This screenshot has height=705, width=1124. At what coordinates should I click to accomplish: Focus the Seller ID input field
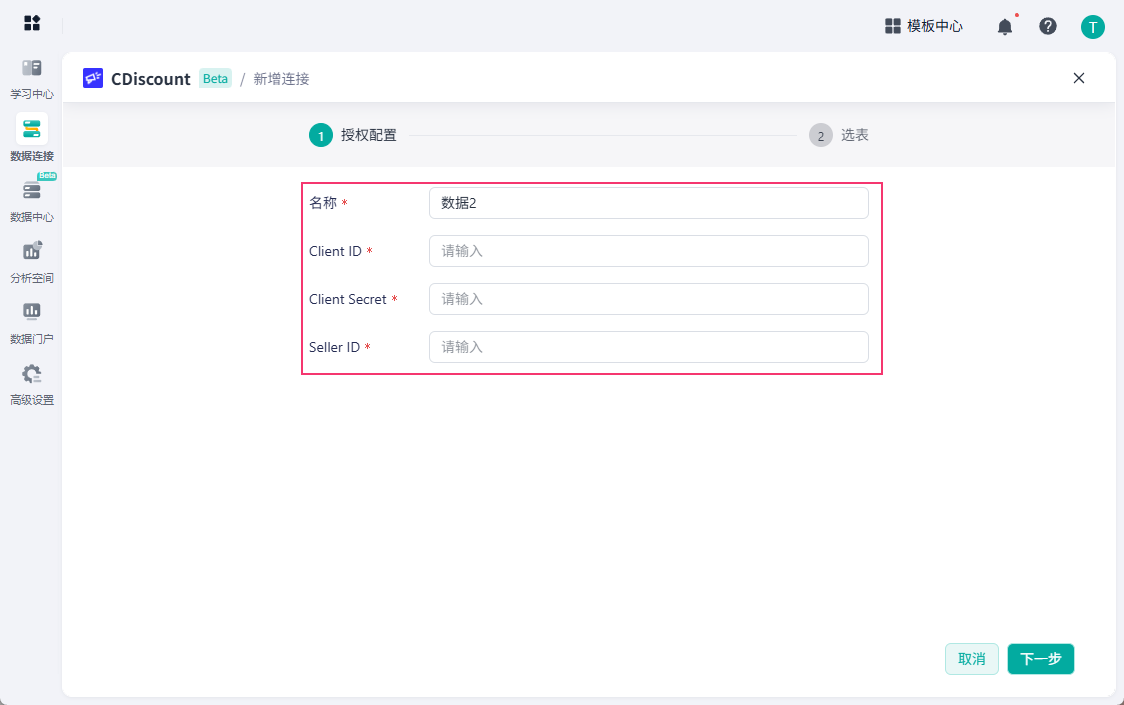point(649,347)
